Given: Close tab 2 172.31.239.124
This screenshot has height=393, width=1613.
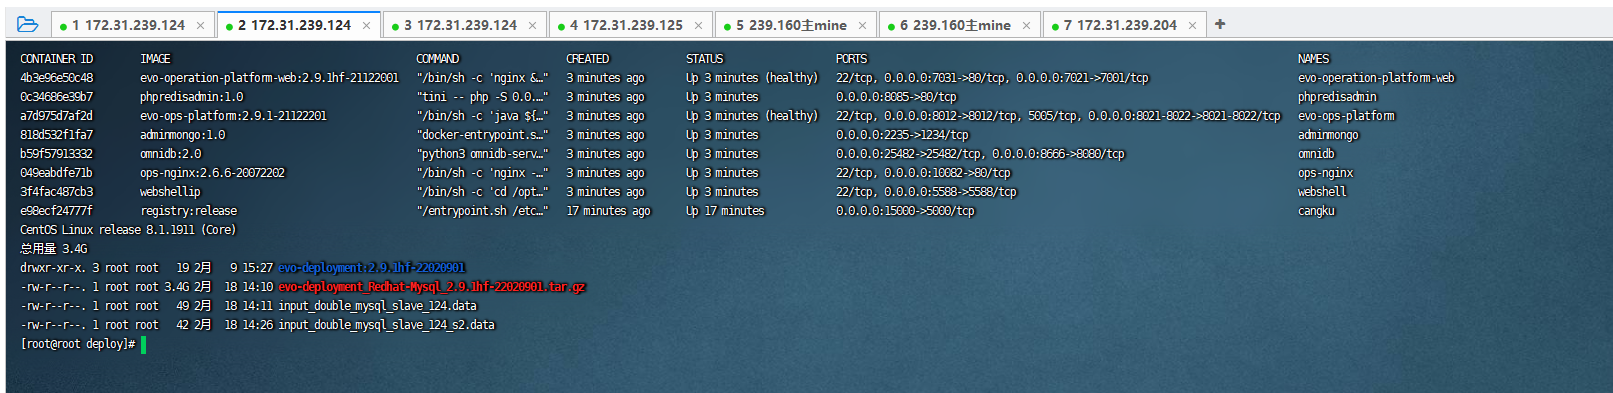Looking at the screenshot, I should pyautogui.click(x=366, y=25).
